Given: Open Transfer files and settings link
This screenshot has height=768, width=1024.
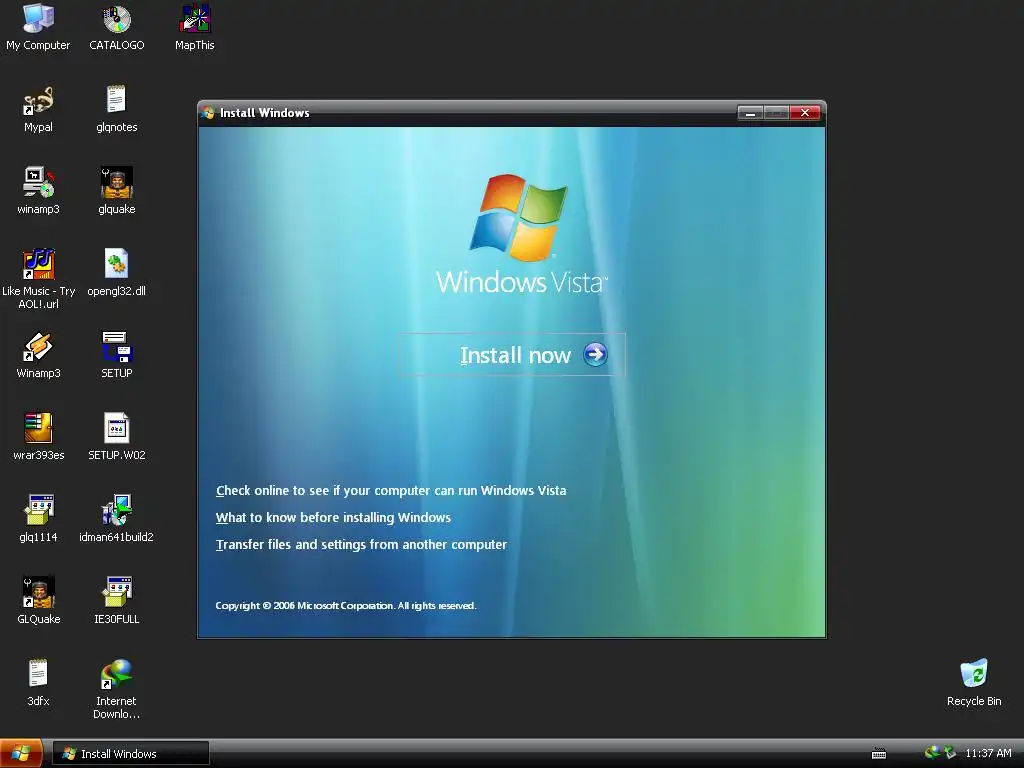Looking at the screenshot, I should click(361, 545).
